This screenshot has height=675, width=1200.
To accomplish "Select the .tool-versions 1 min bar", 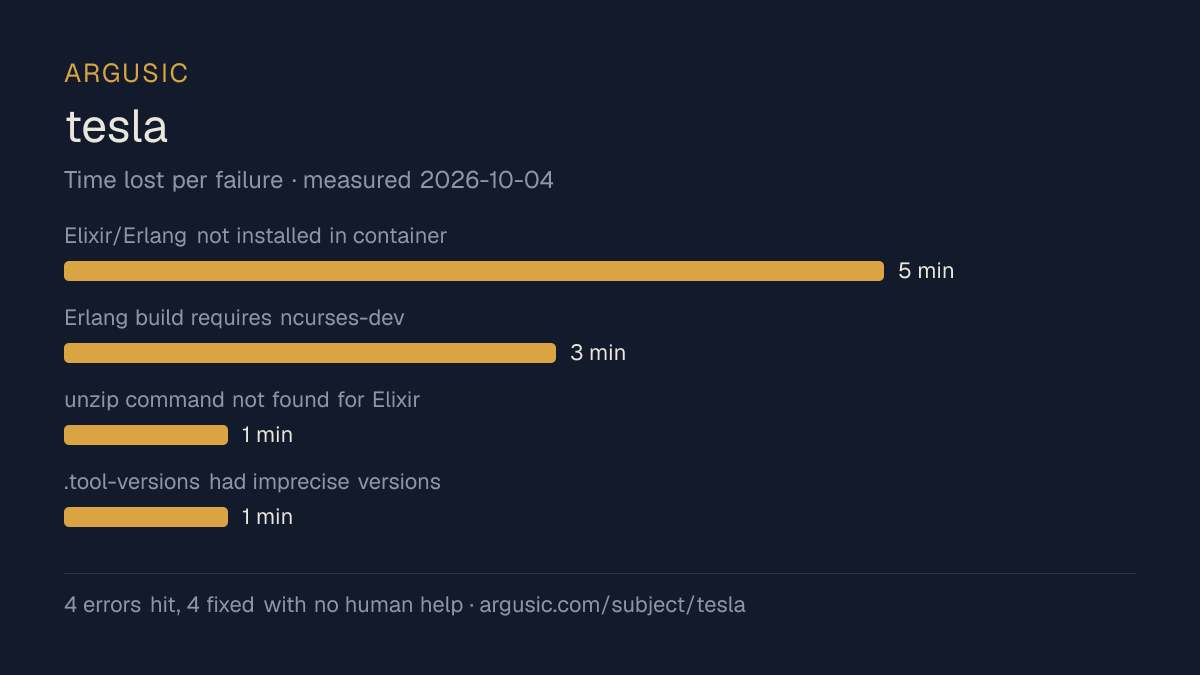I will 146,517.
